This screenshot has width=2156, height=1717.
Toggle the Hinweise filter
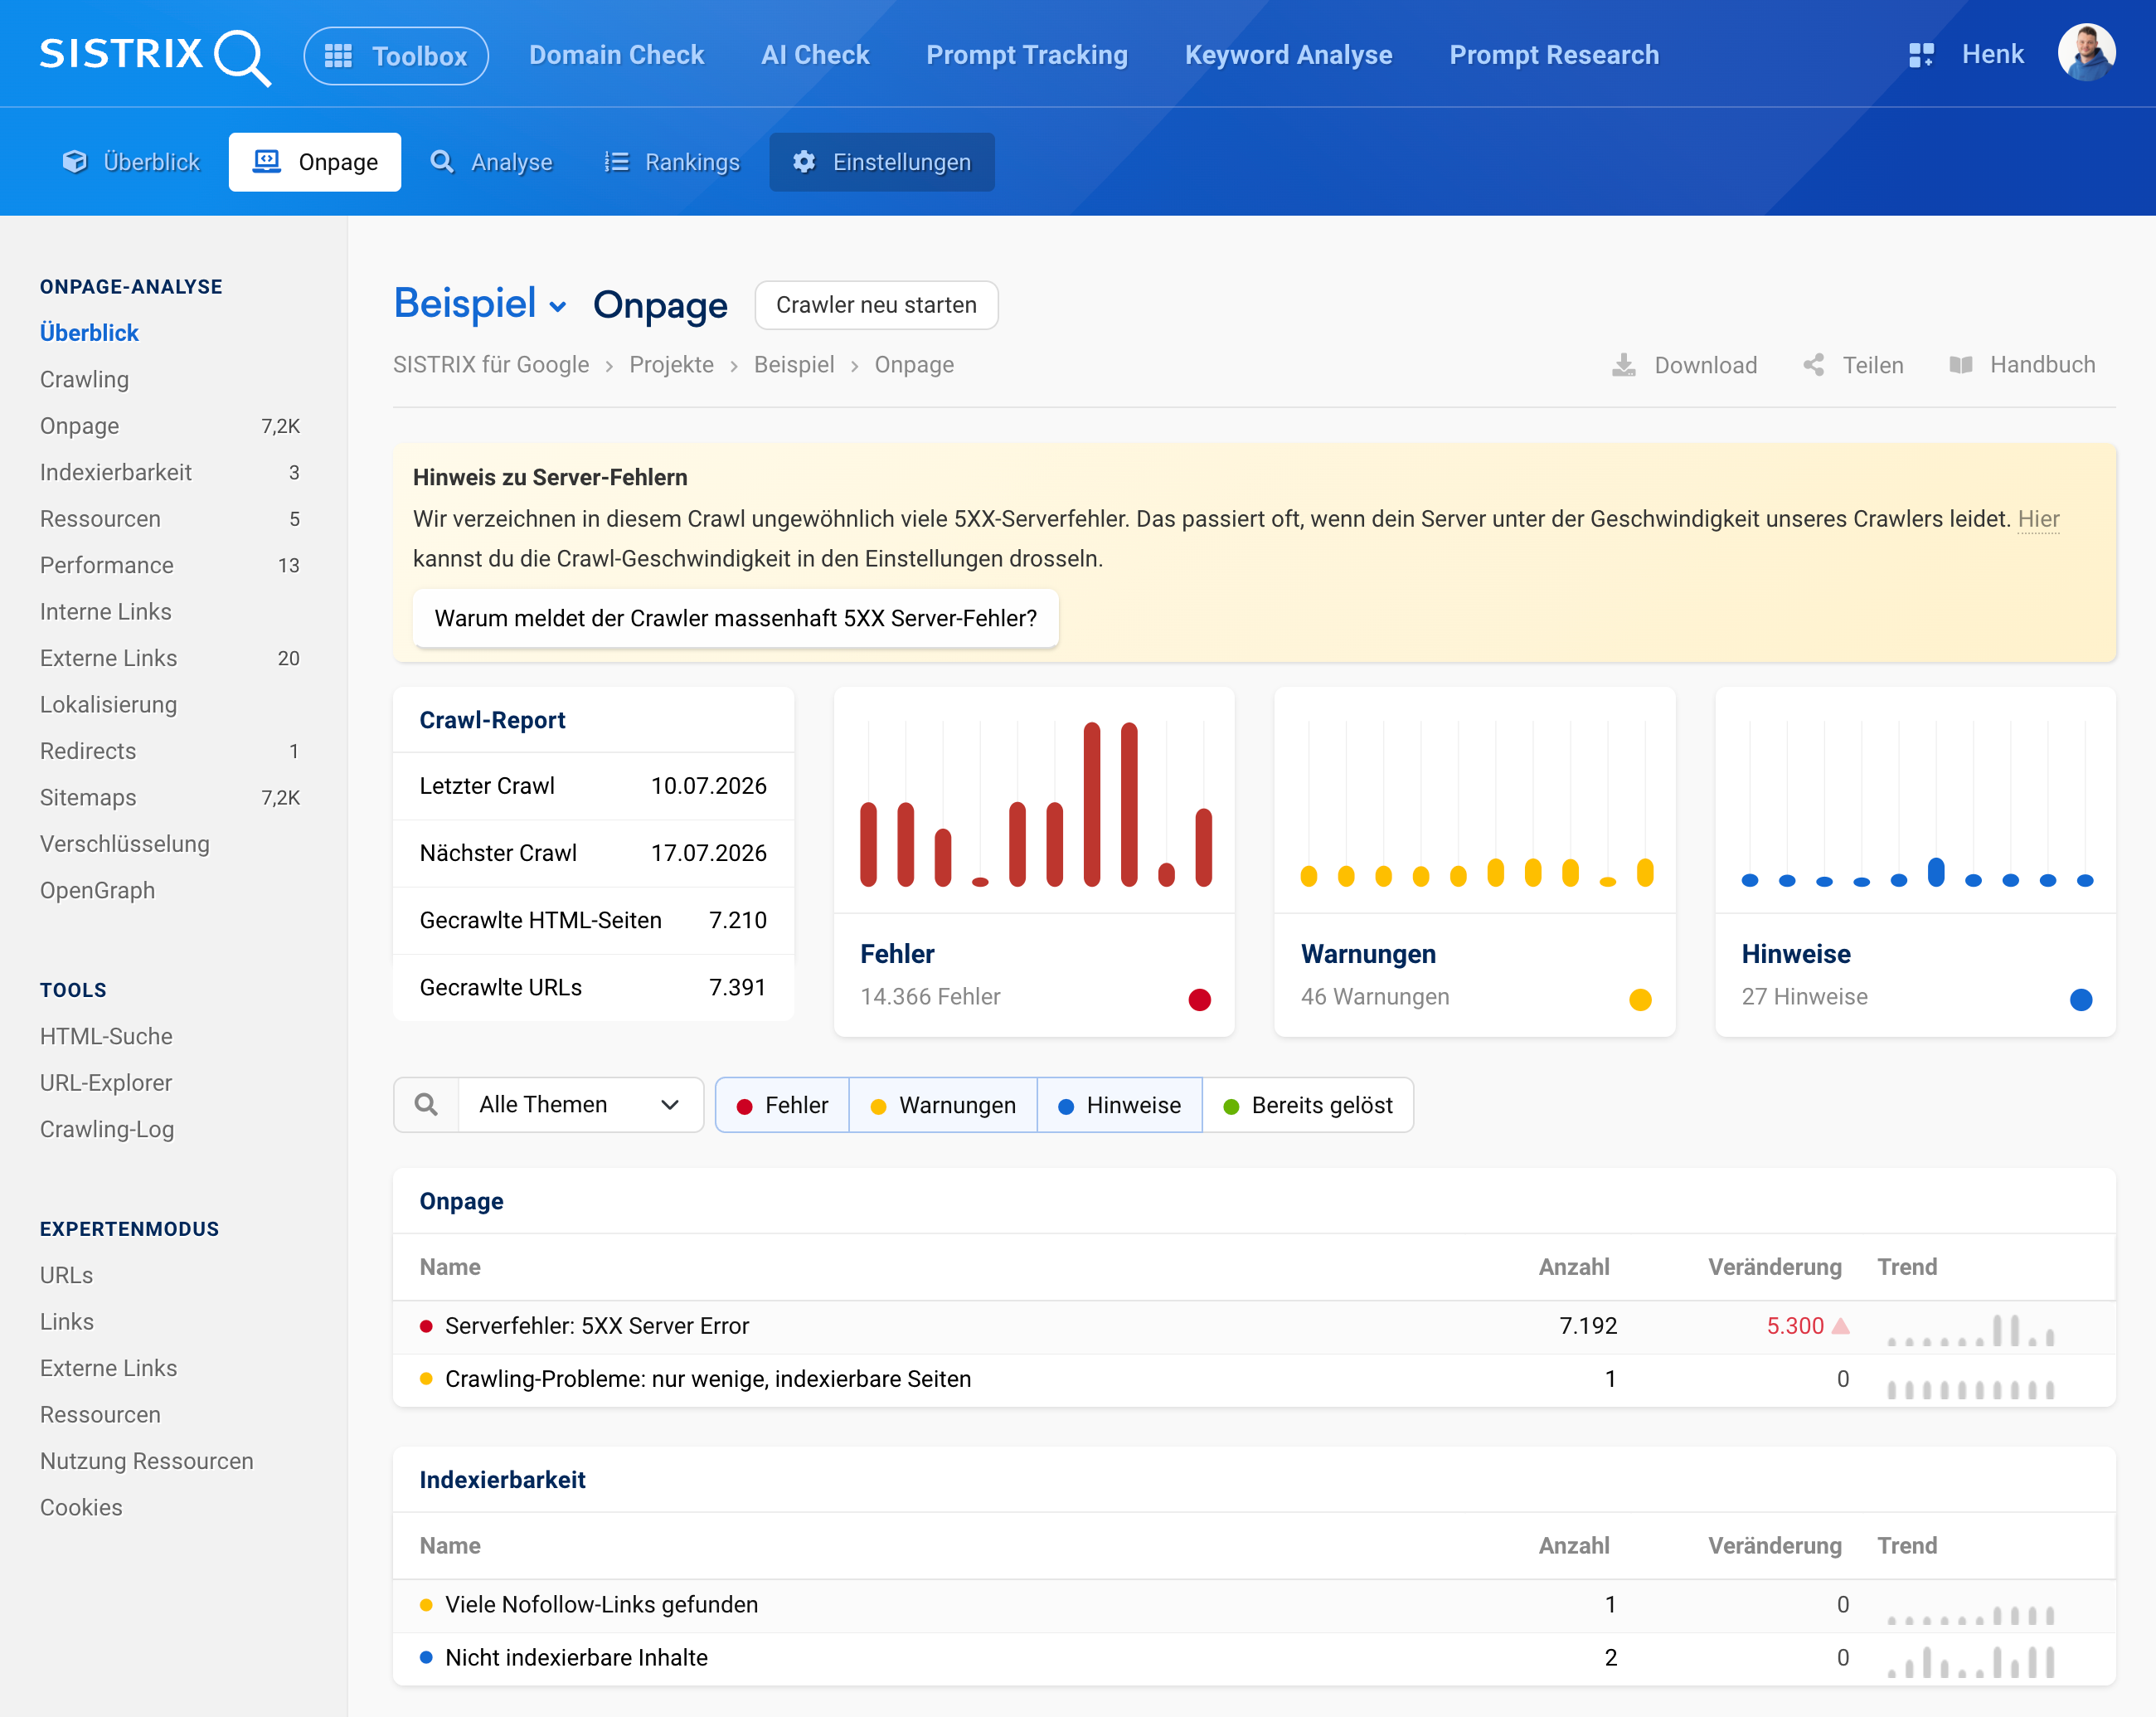pos(1119,1105)
